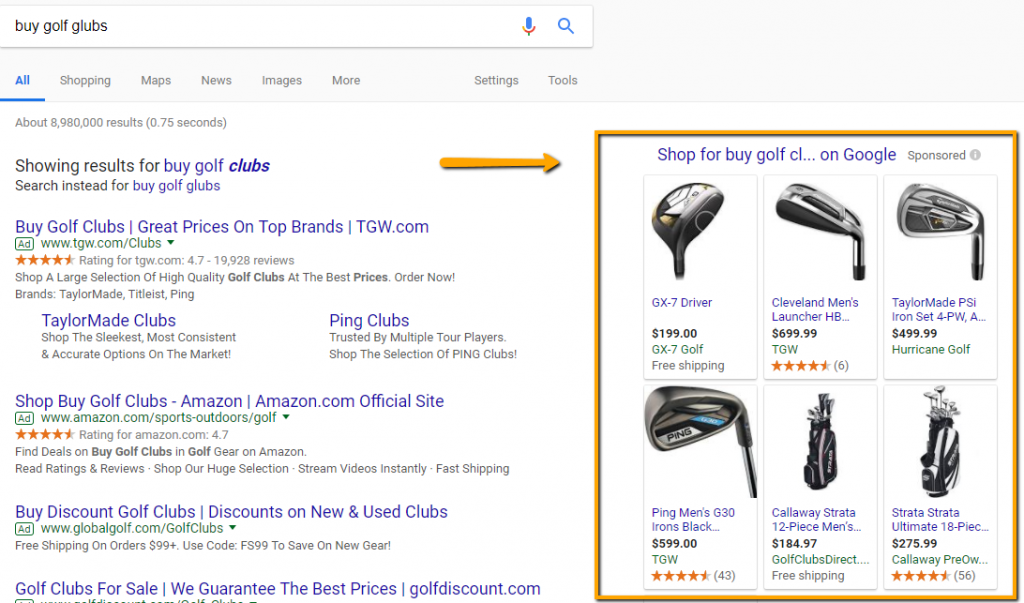Click the $499.99 price
This screenshot has width=1024, height=603.
pyautogui.click(x=914, y=333)
